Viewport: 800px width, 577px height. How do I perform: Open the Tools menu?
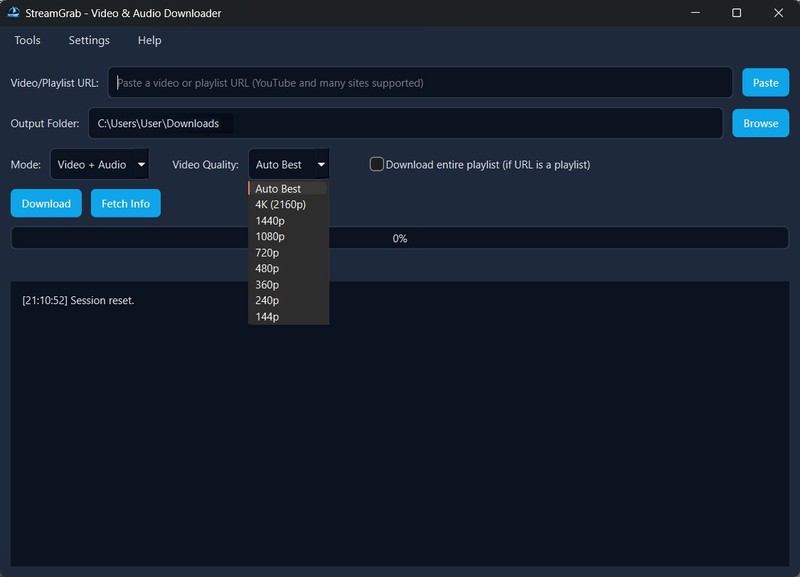[27, 40]
